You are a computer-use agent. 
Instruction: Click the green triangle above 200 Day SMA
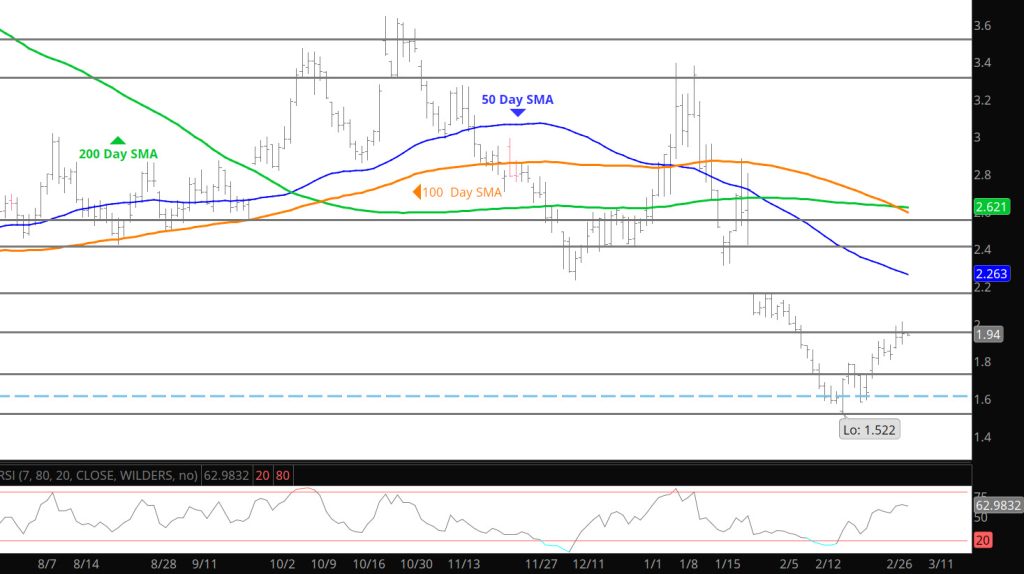(118, 141)
